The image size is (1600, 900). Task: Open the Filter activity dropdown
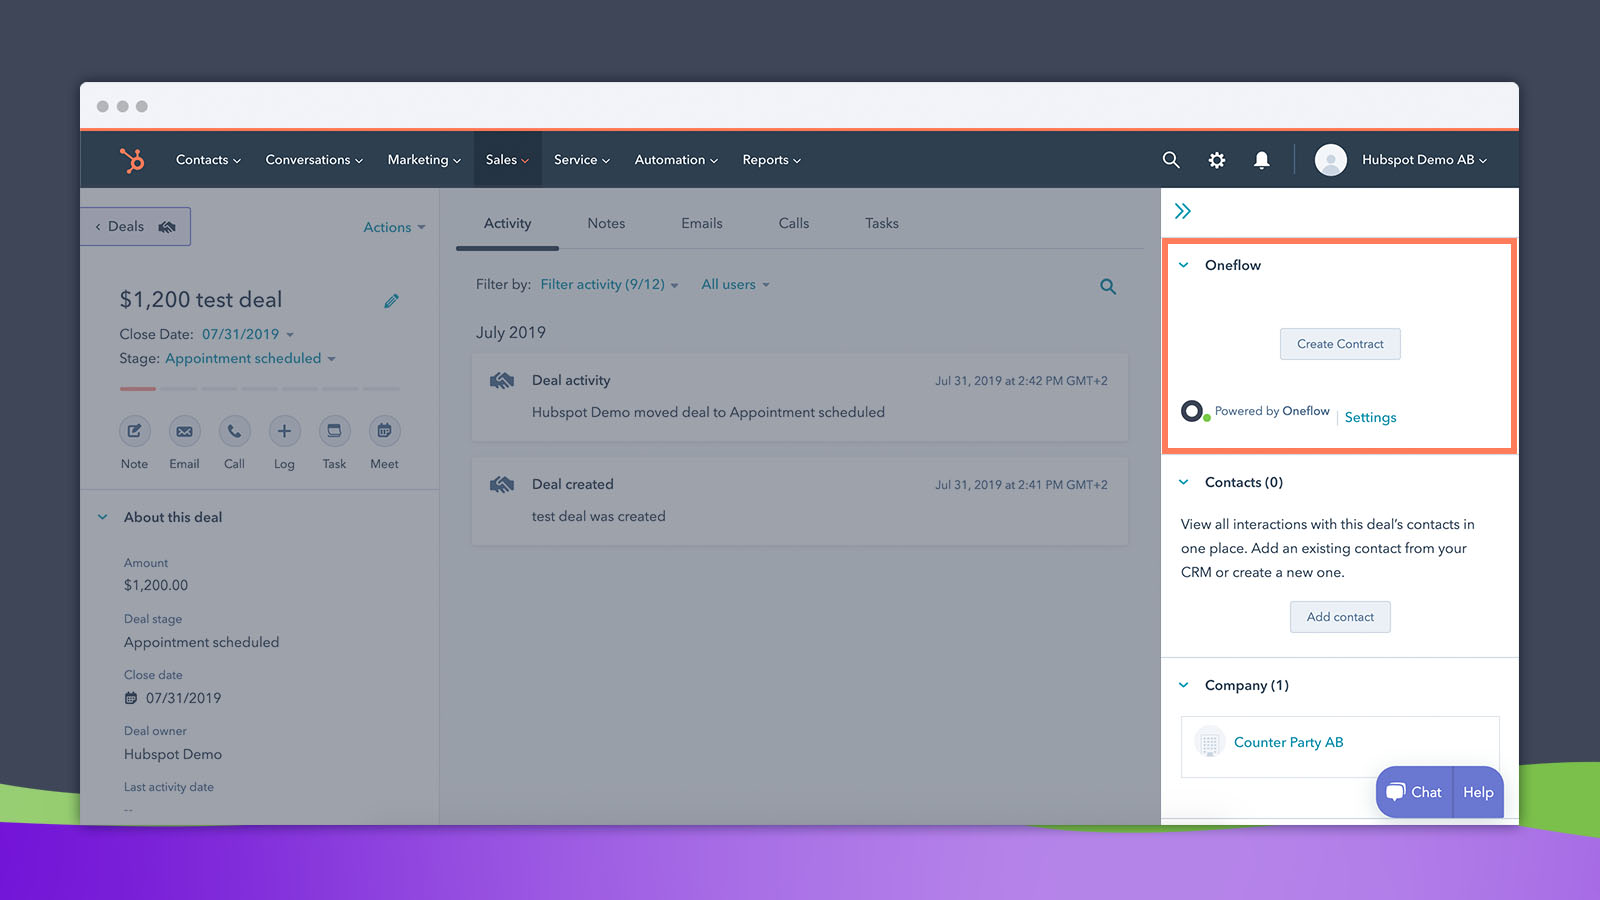pos(607,284)
